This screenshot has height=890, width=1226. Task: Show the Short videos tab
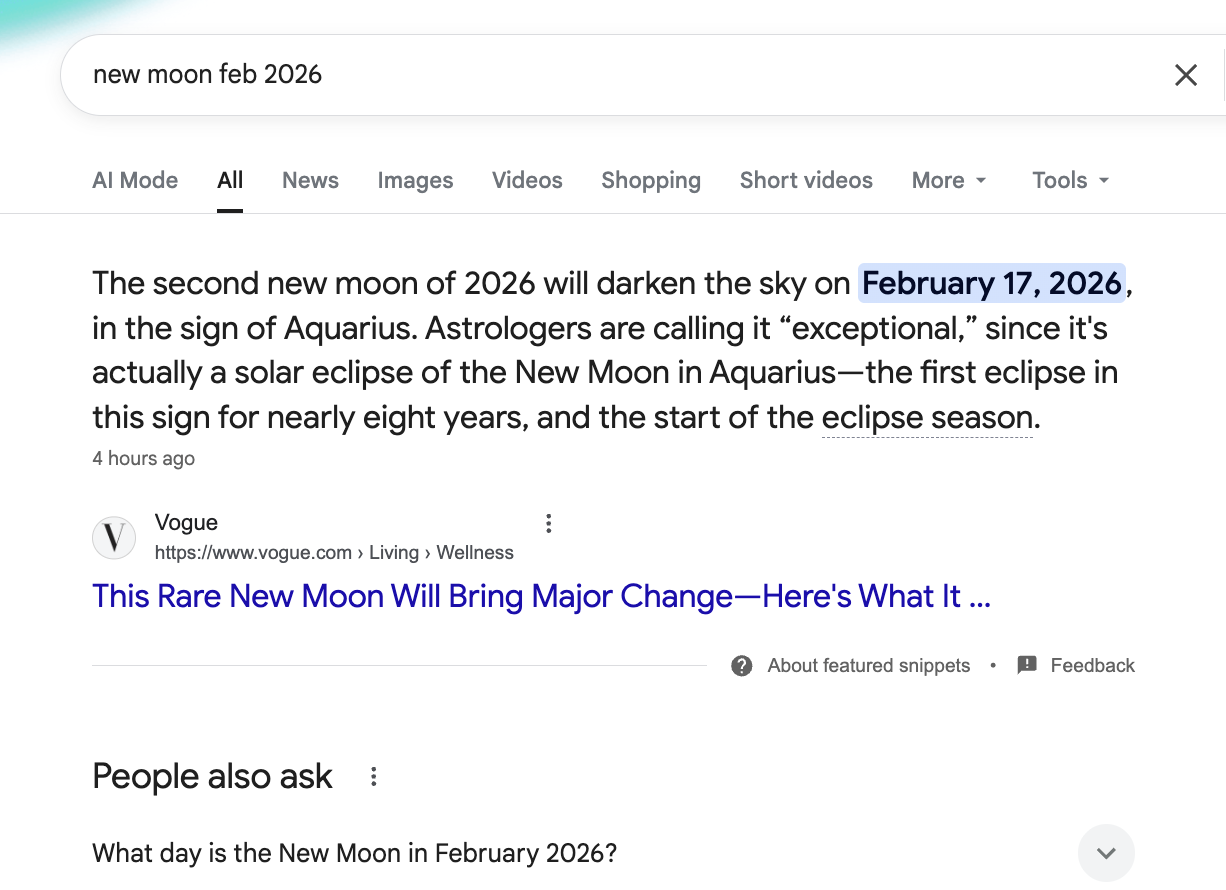(806, 181)
